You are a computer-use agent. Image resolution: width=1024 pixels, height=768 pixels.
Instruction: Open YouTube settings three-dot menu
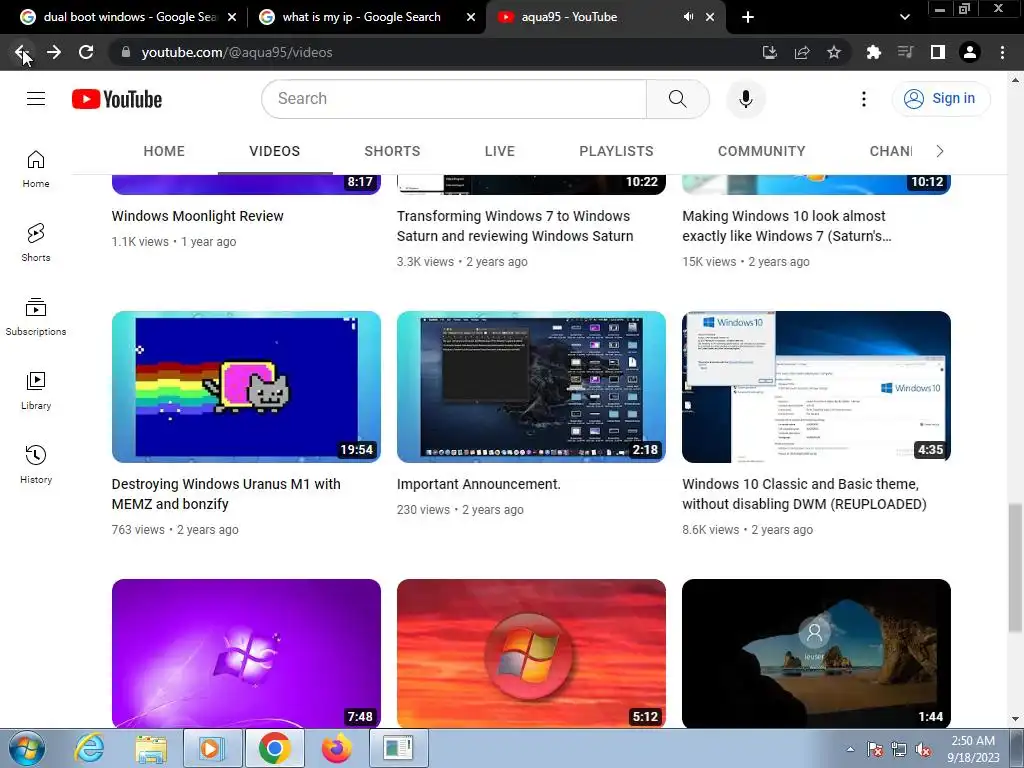coord(863,99)
